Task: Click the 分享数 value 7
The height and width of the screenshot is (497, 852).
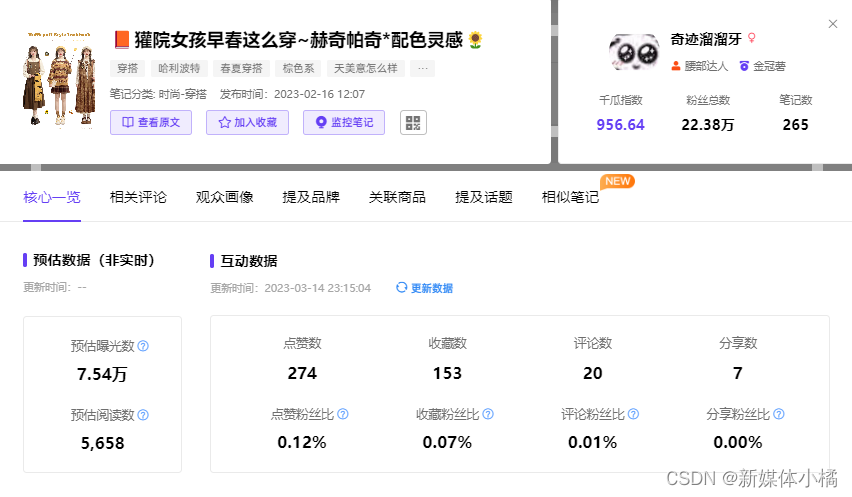Action: pyautogui.click(x=738, y=373)
